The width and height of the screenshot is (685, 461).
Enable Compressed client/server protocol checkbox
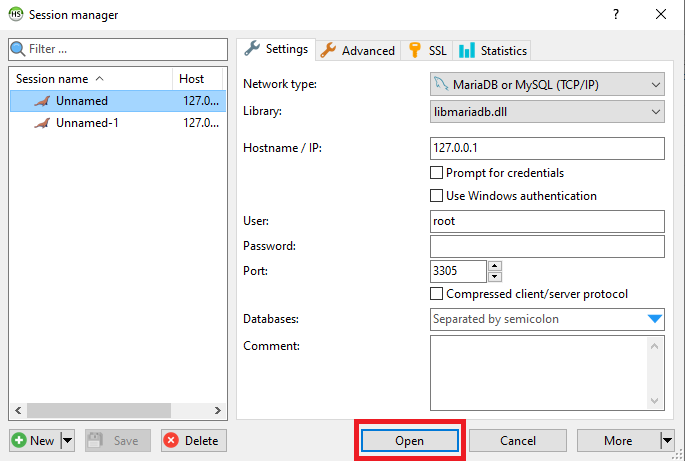tap(436, 294)
